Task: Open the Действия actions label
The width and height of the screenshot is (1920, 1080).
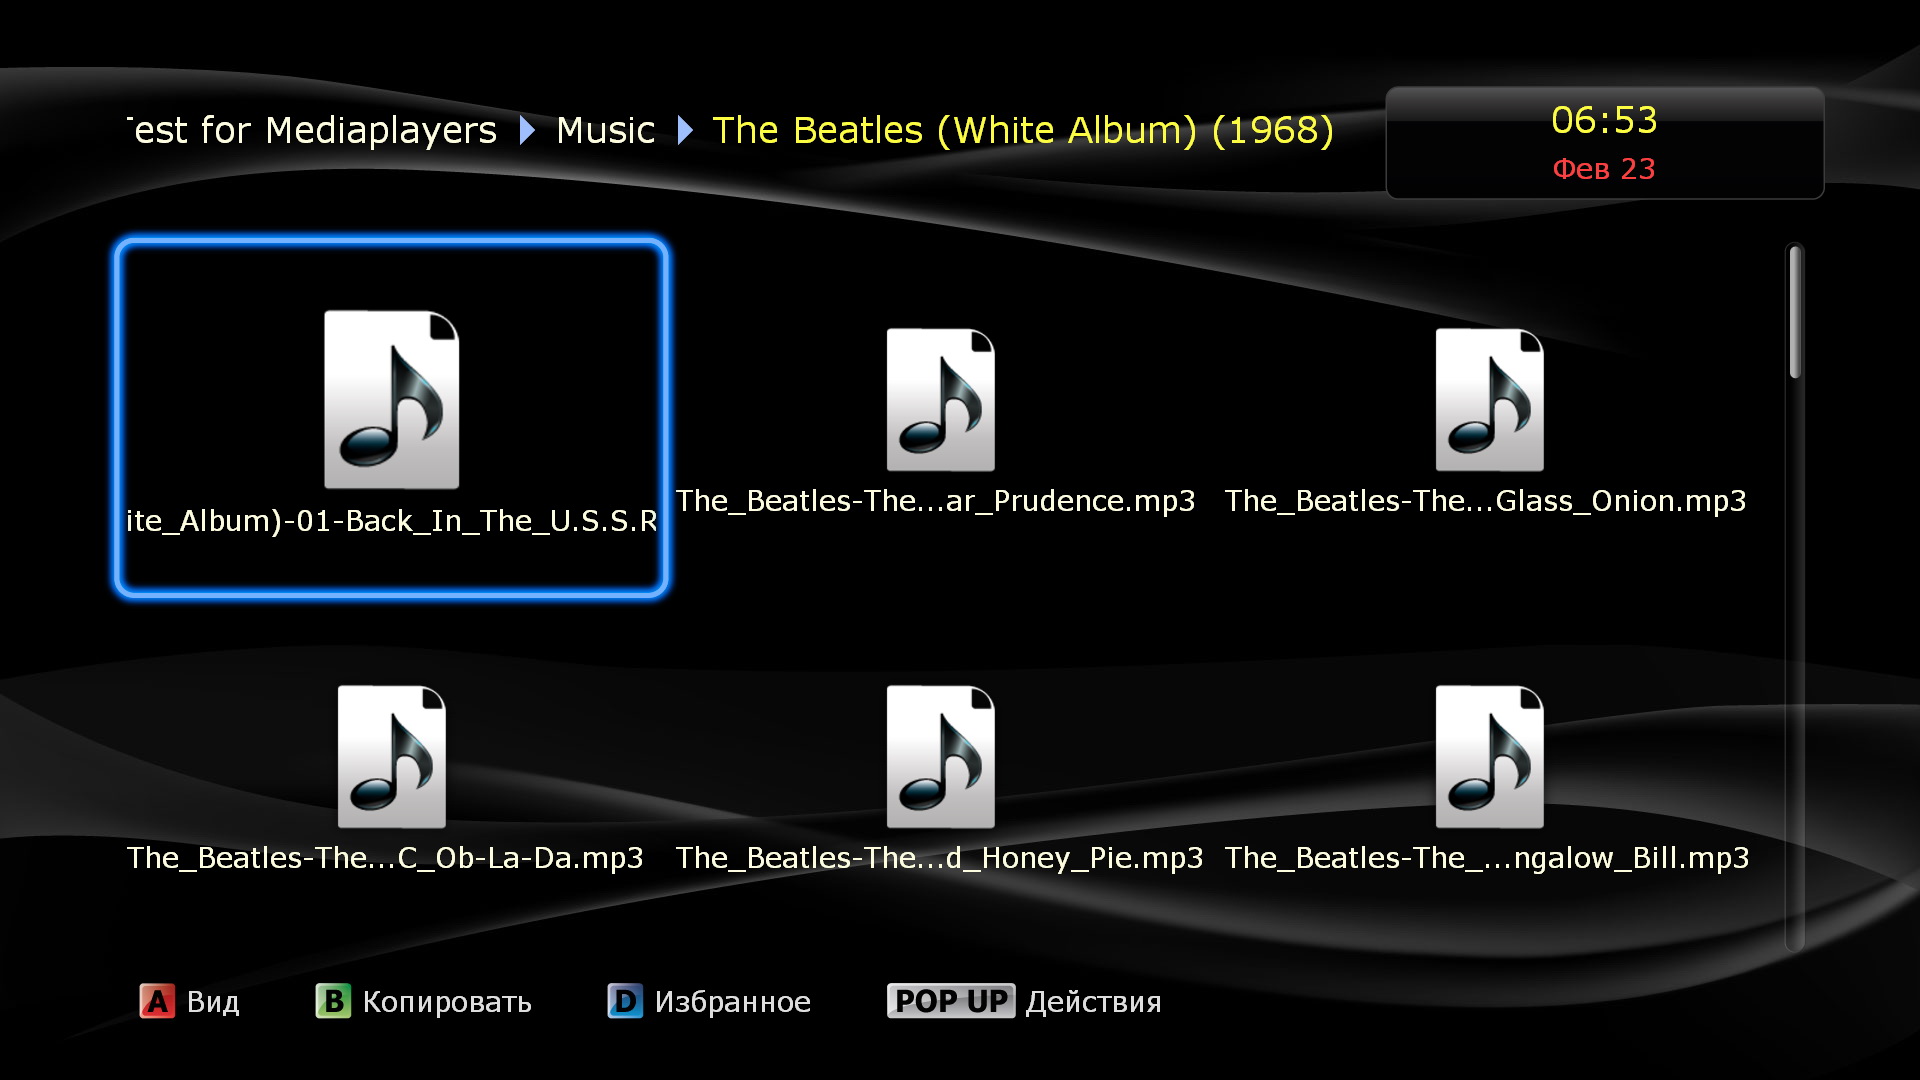Action: point(1093,1001)
